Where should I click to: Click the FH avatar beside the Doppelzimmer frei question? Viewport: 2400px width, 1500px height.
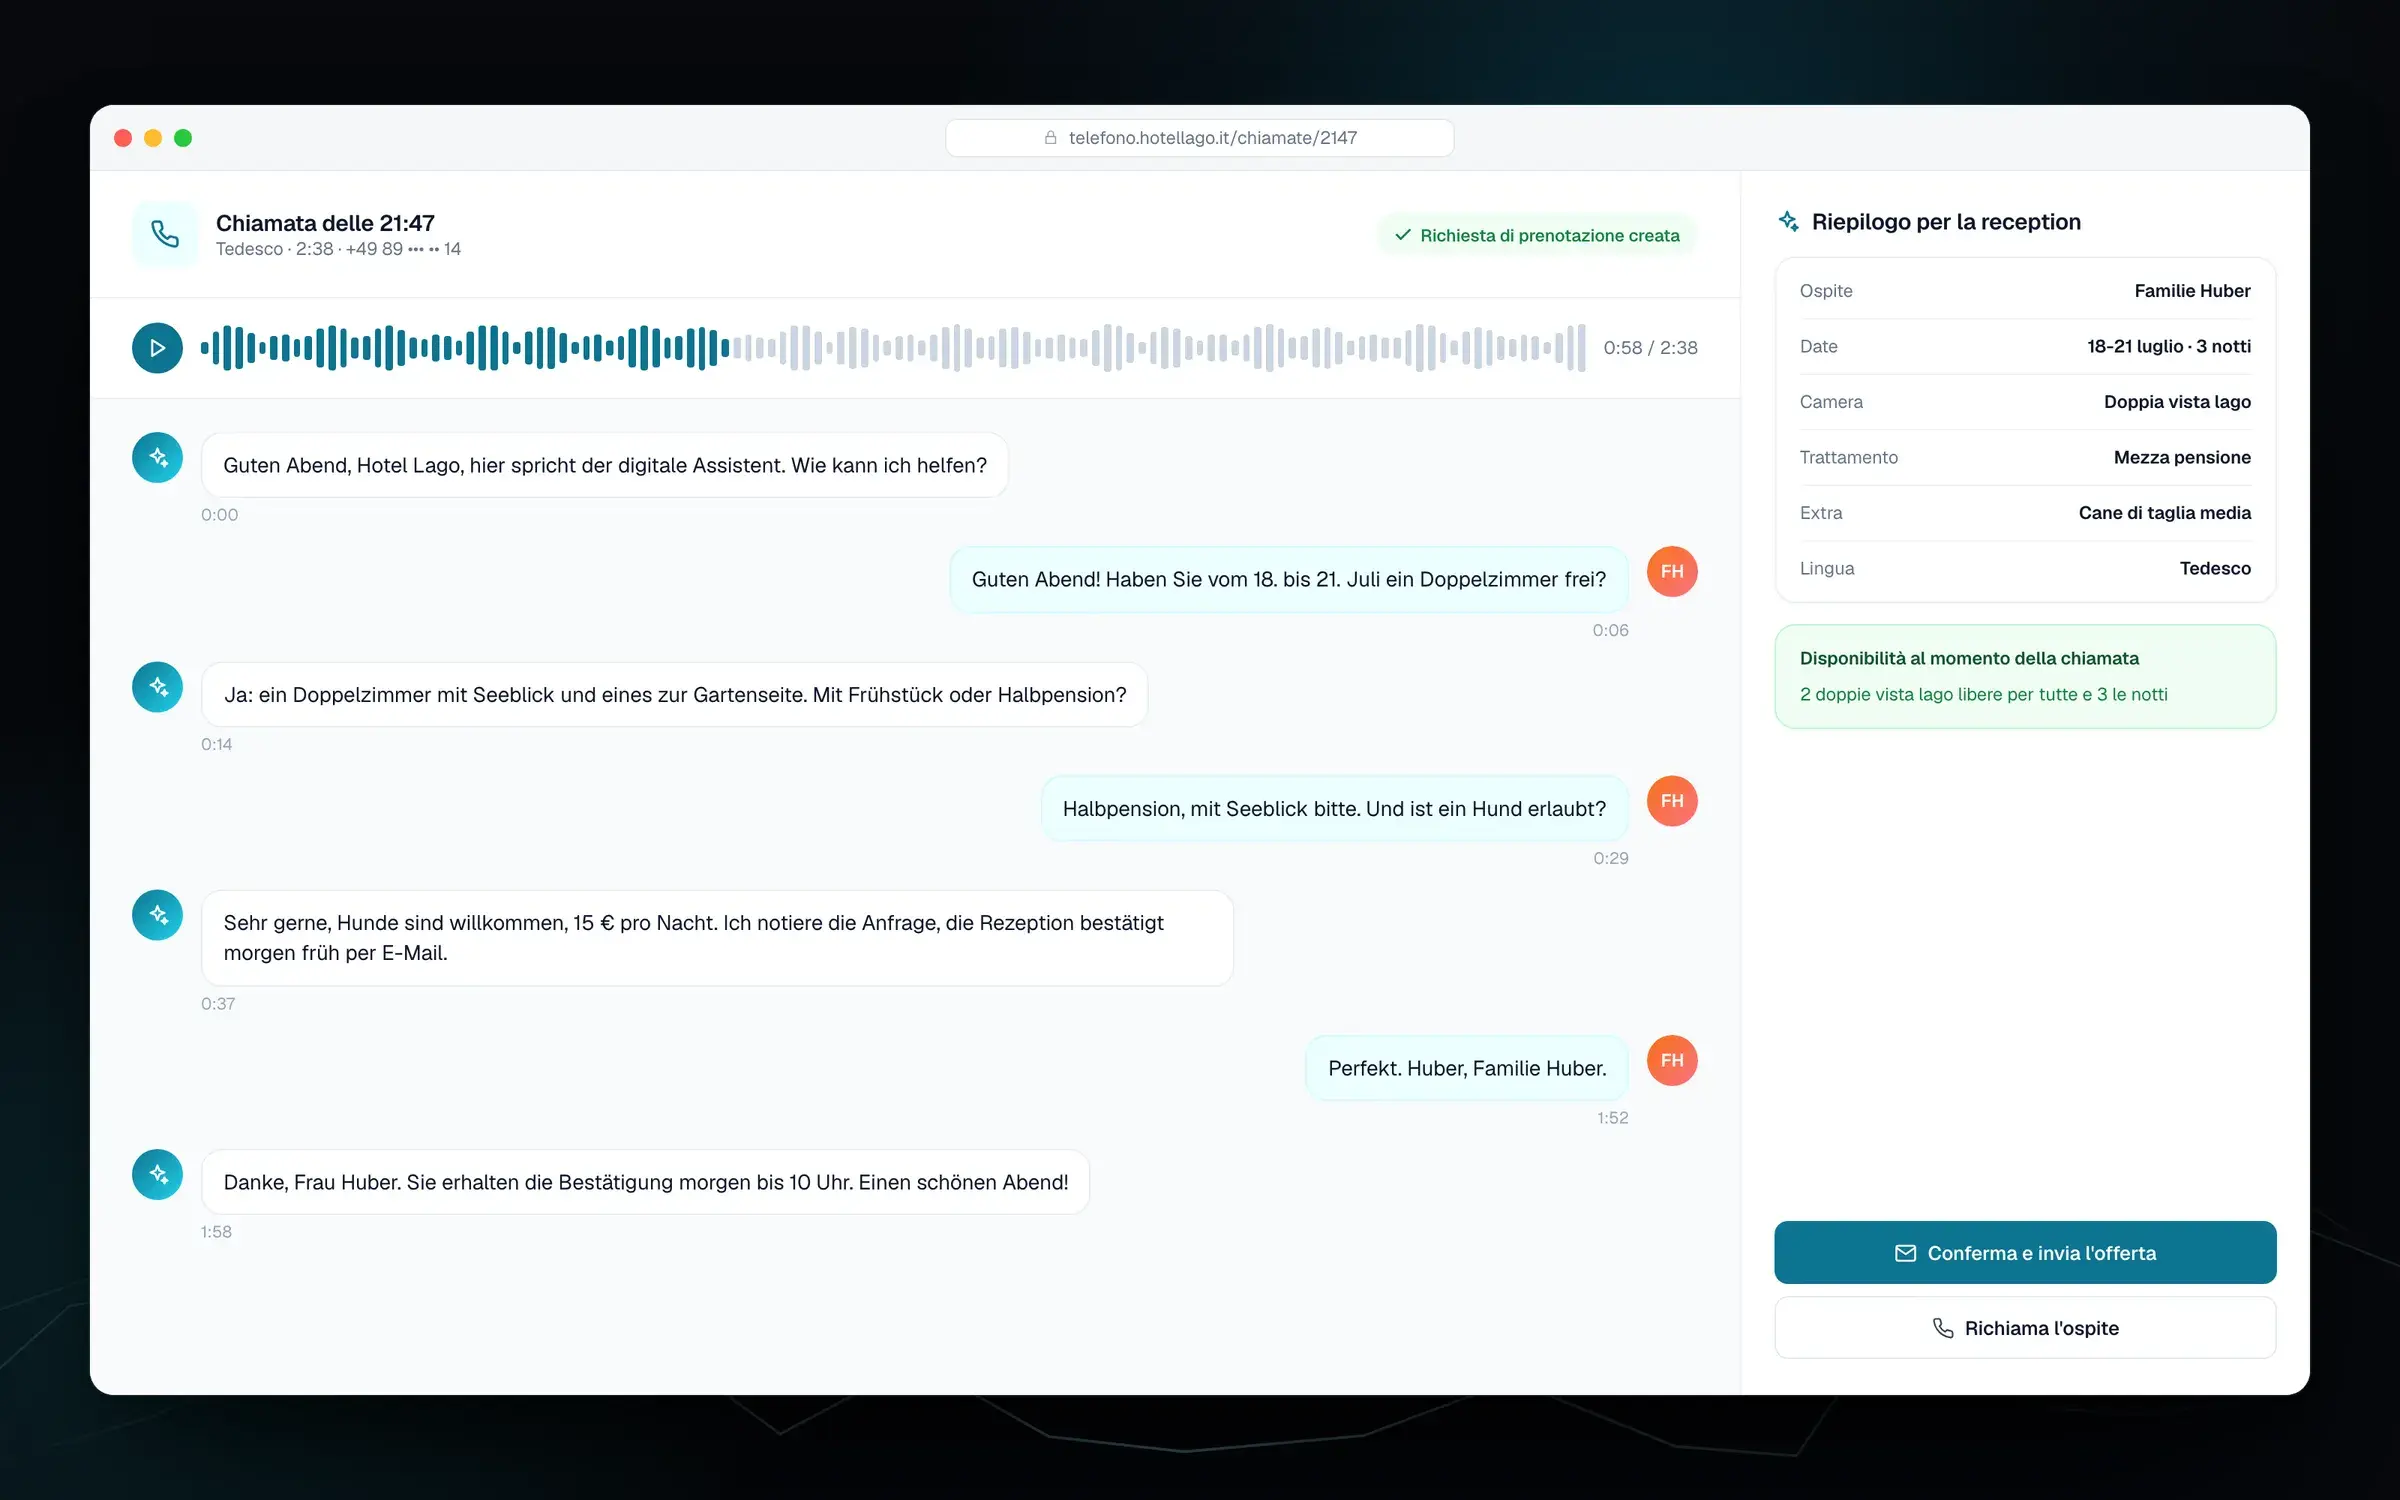(x=1672, y=572)
